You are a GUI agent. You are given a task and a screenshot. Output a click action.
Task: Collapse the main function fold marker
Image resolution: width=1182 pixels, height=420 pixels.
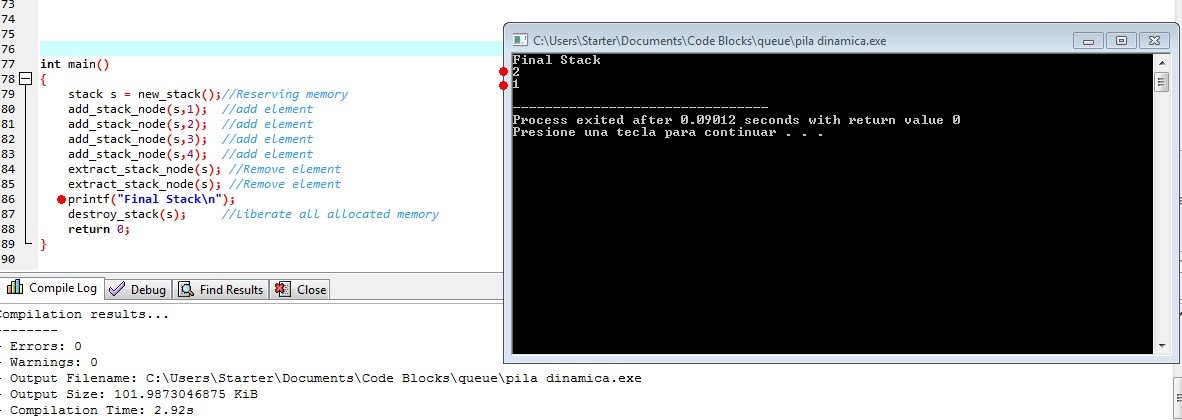click(26, 78)
